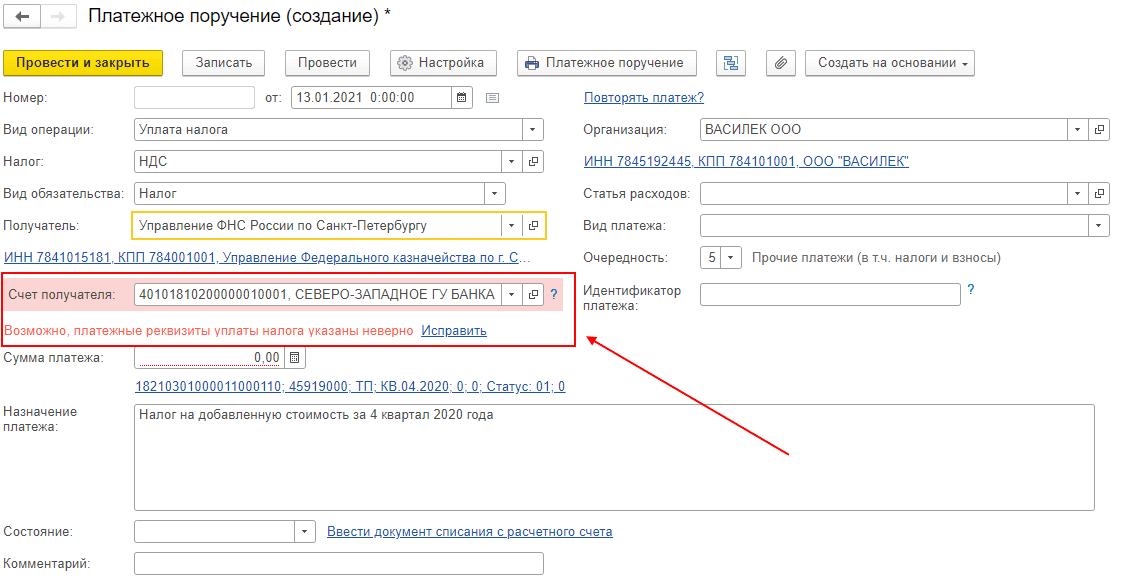1132x587 pixels.
Task: Click the Настройка button
Action: coord(441,63)
